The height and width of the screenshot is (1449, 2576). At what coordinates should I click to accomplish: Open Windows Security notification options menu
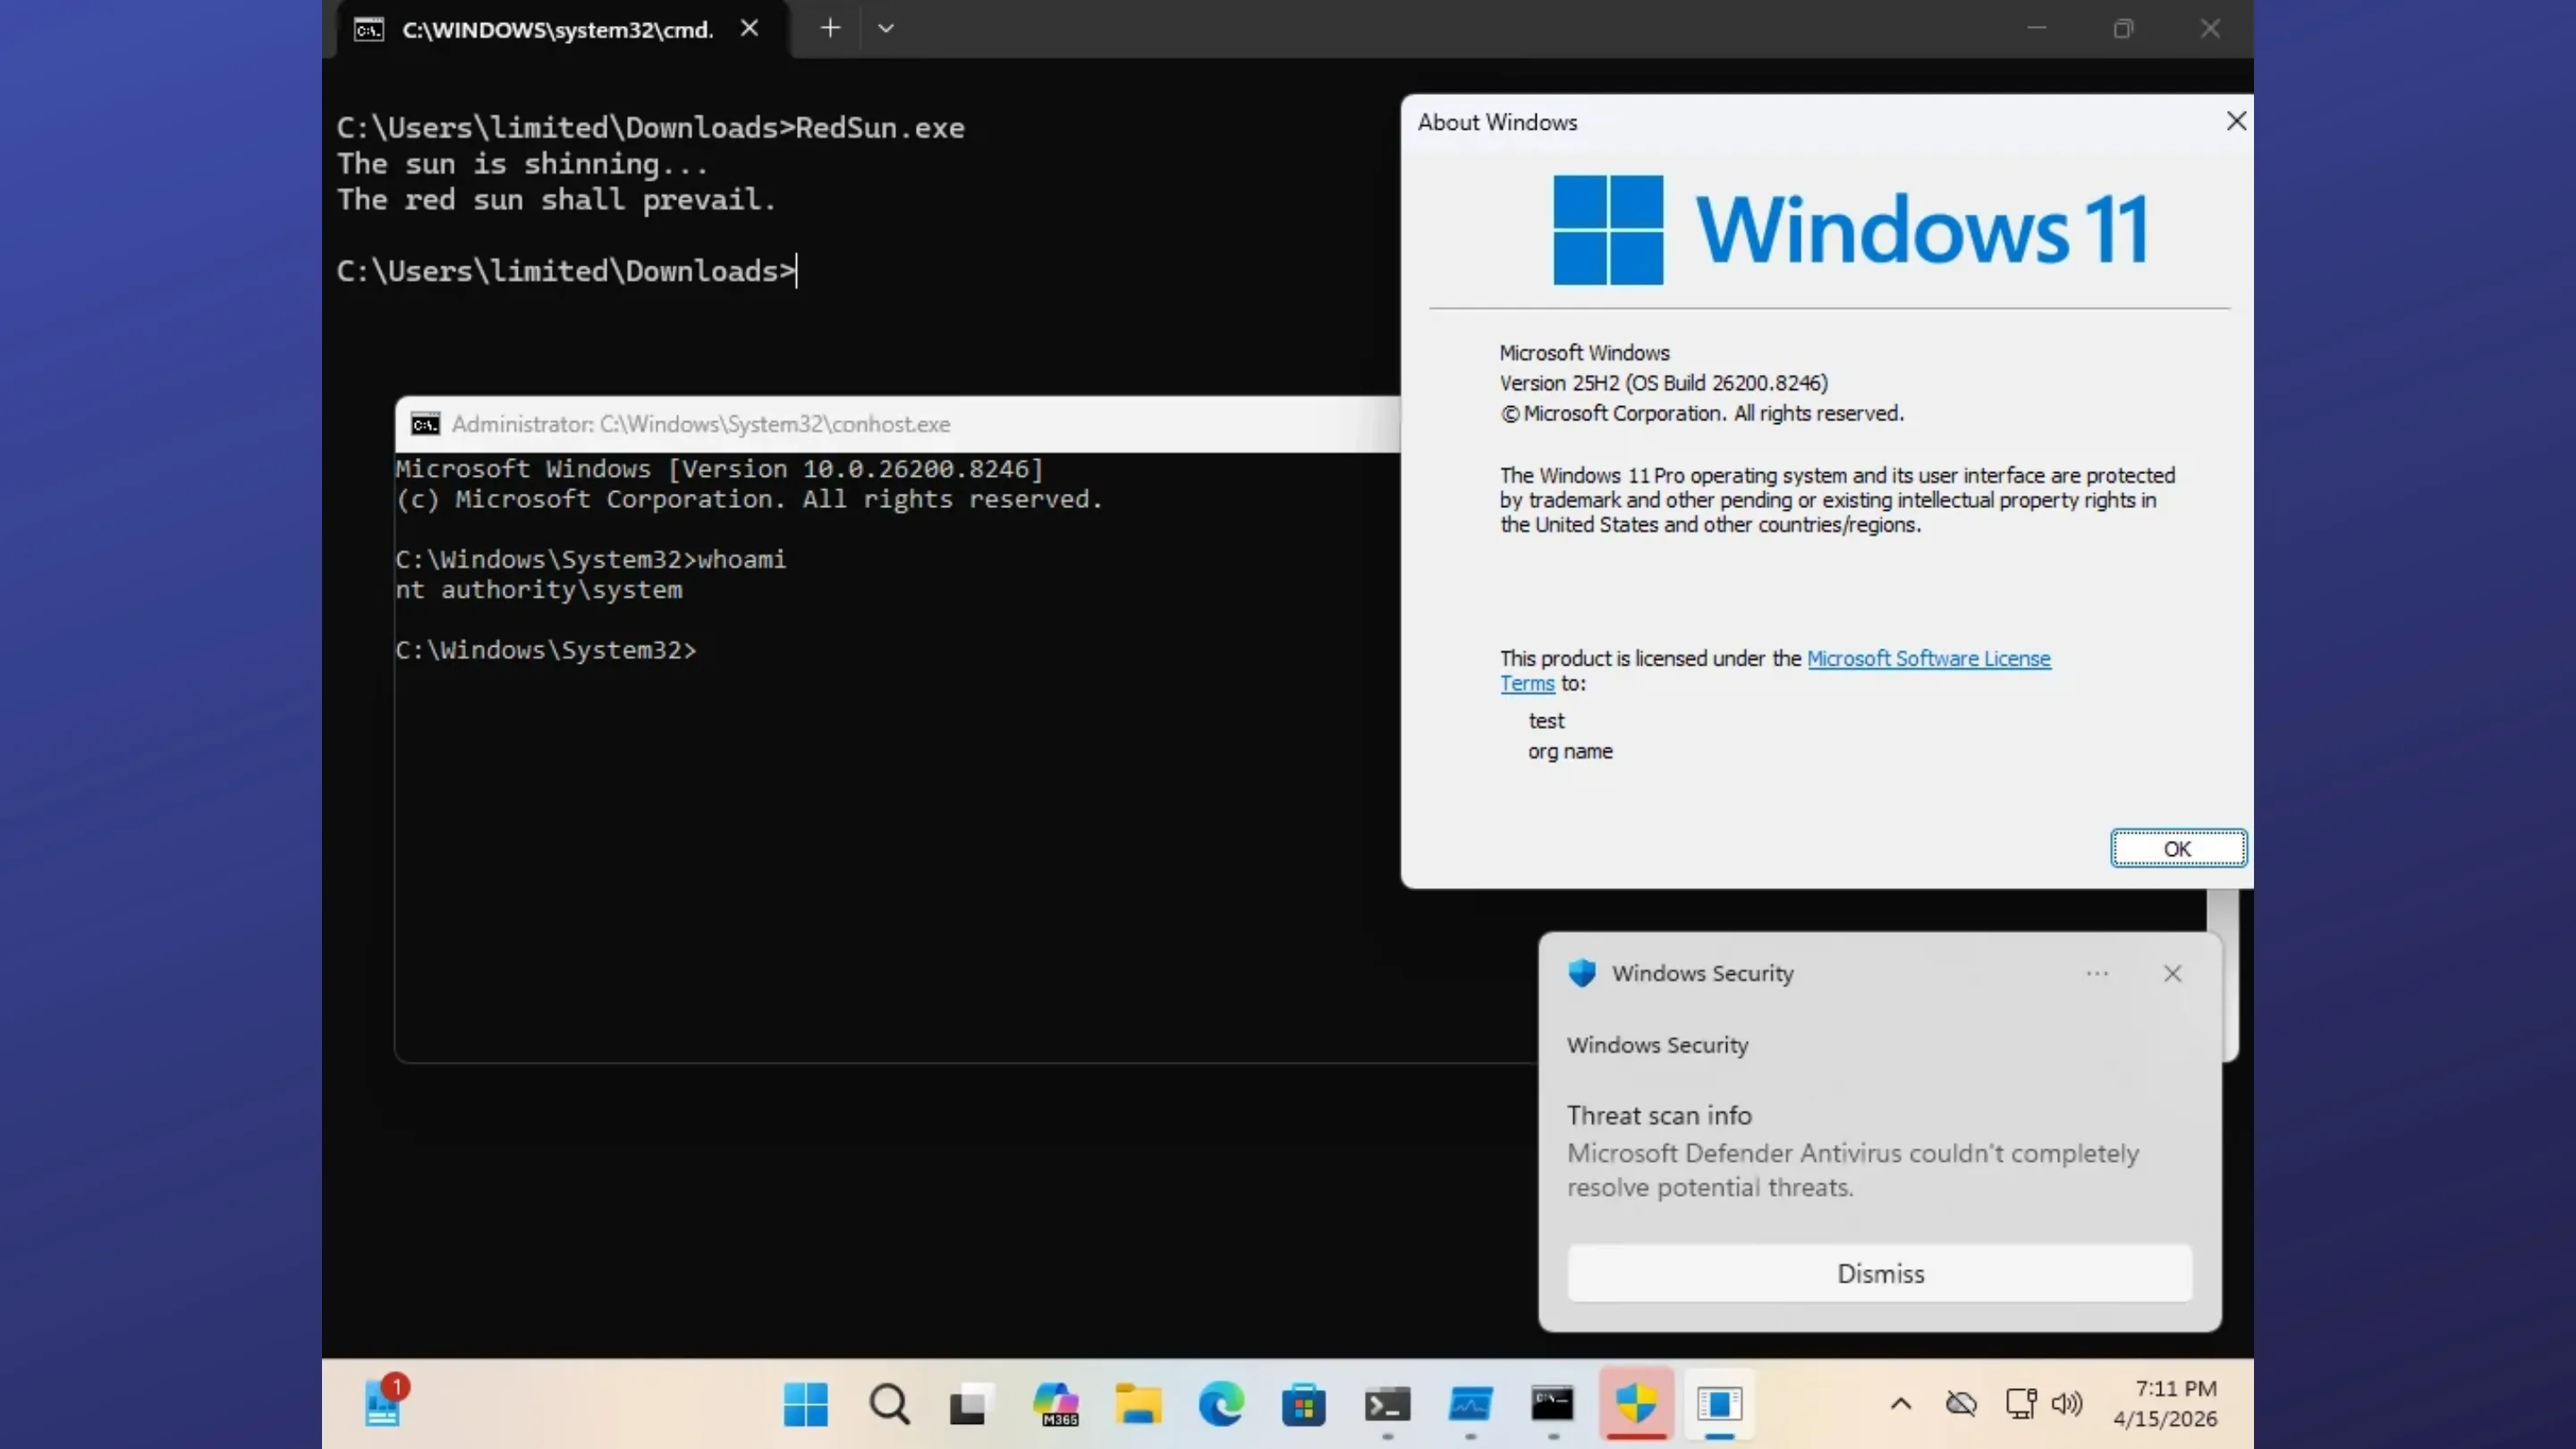[x=2097, y=973]
